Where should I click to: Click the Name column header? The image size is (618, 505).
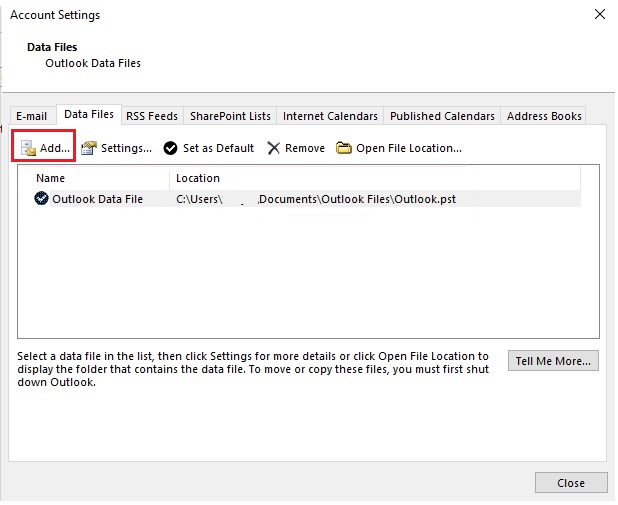point(50,178)
